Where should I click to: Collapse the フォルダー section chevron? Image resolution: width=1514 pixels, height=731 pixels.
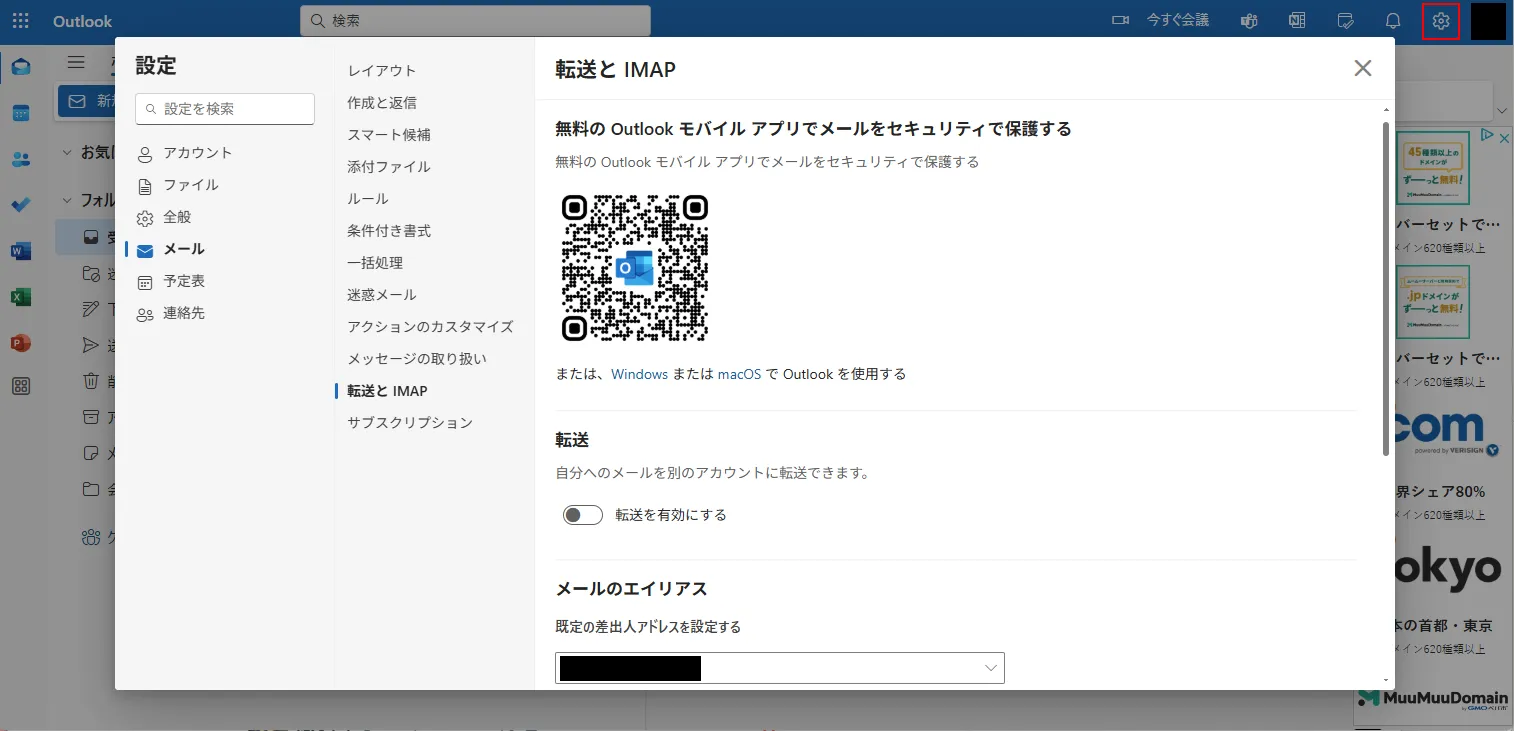[x=67, y=200]
